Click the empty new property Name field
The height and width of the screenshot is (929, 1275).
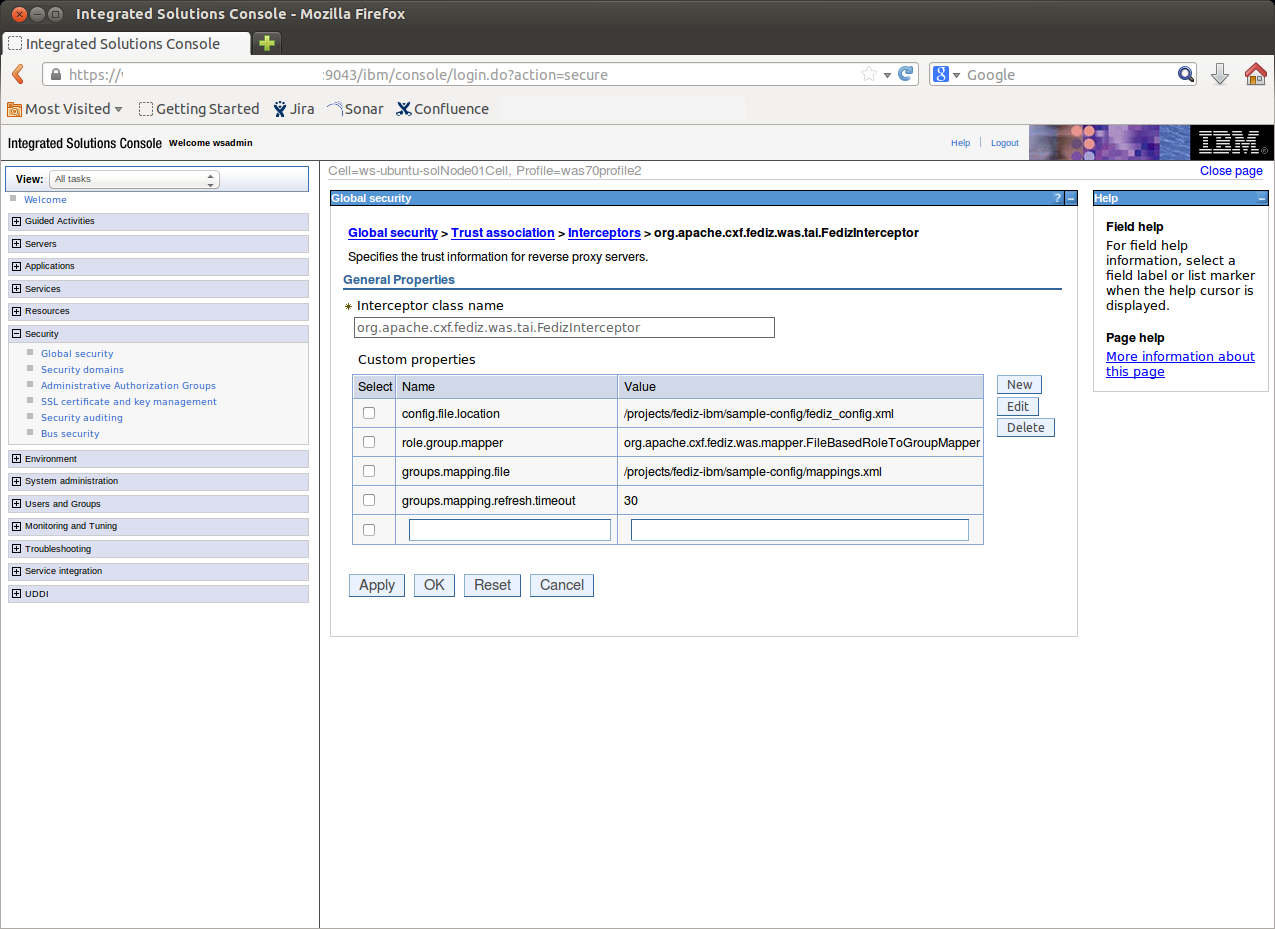(509, 530)
